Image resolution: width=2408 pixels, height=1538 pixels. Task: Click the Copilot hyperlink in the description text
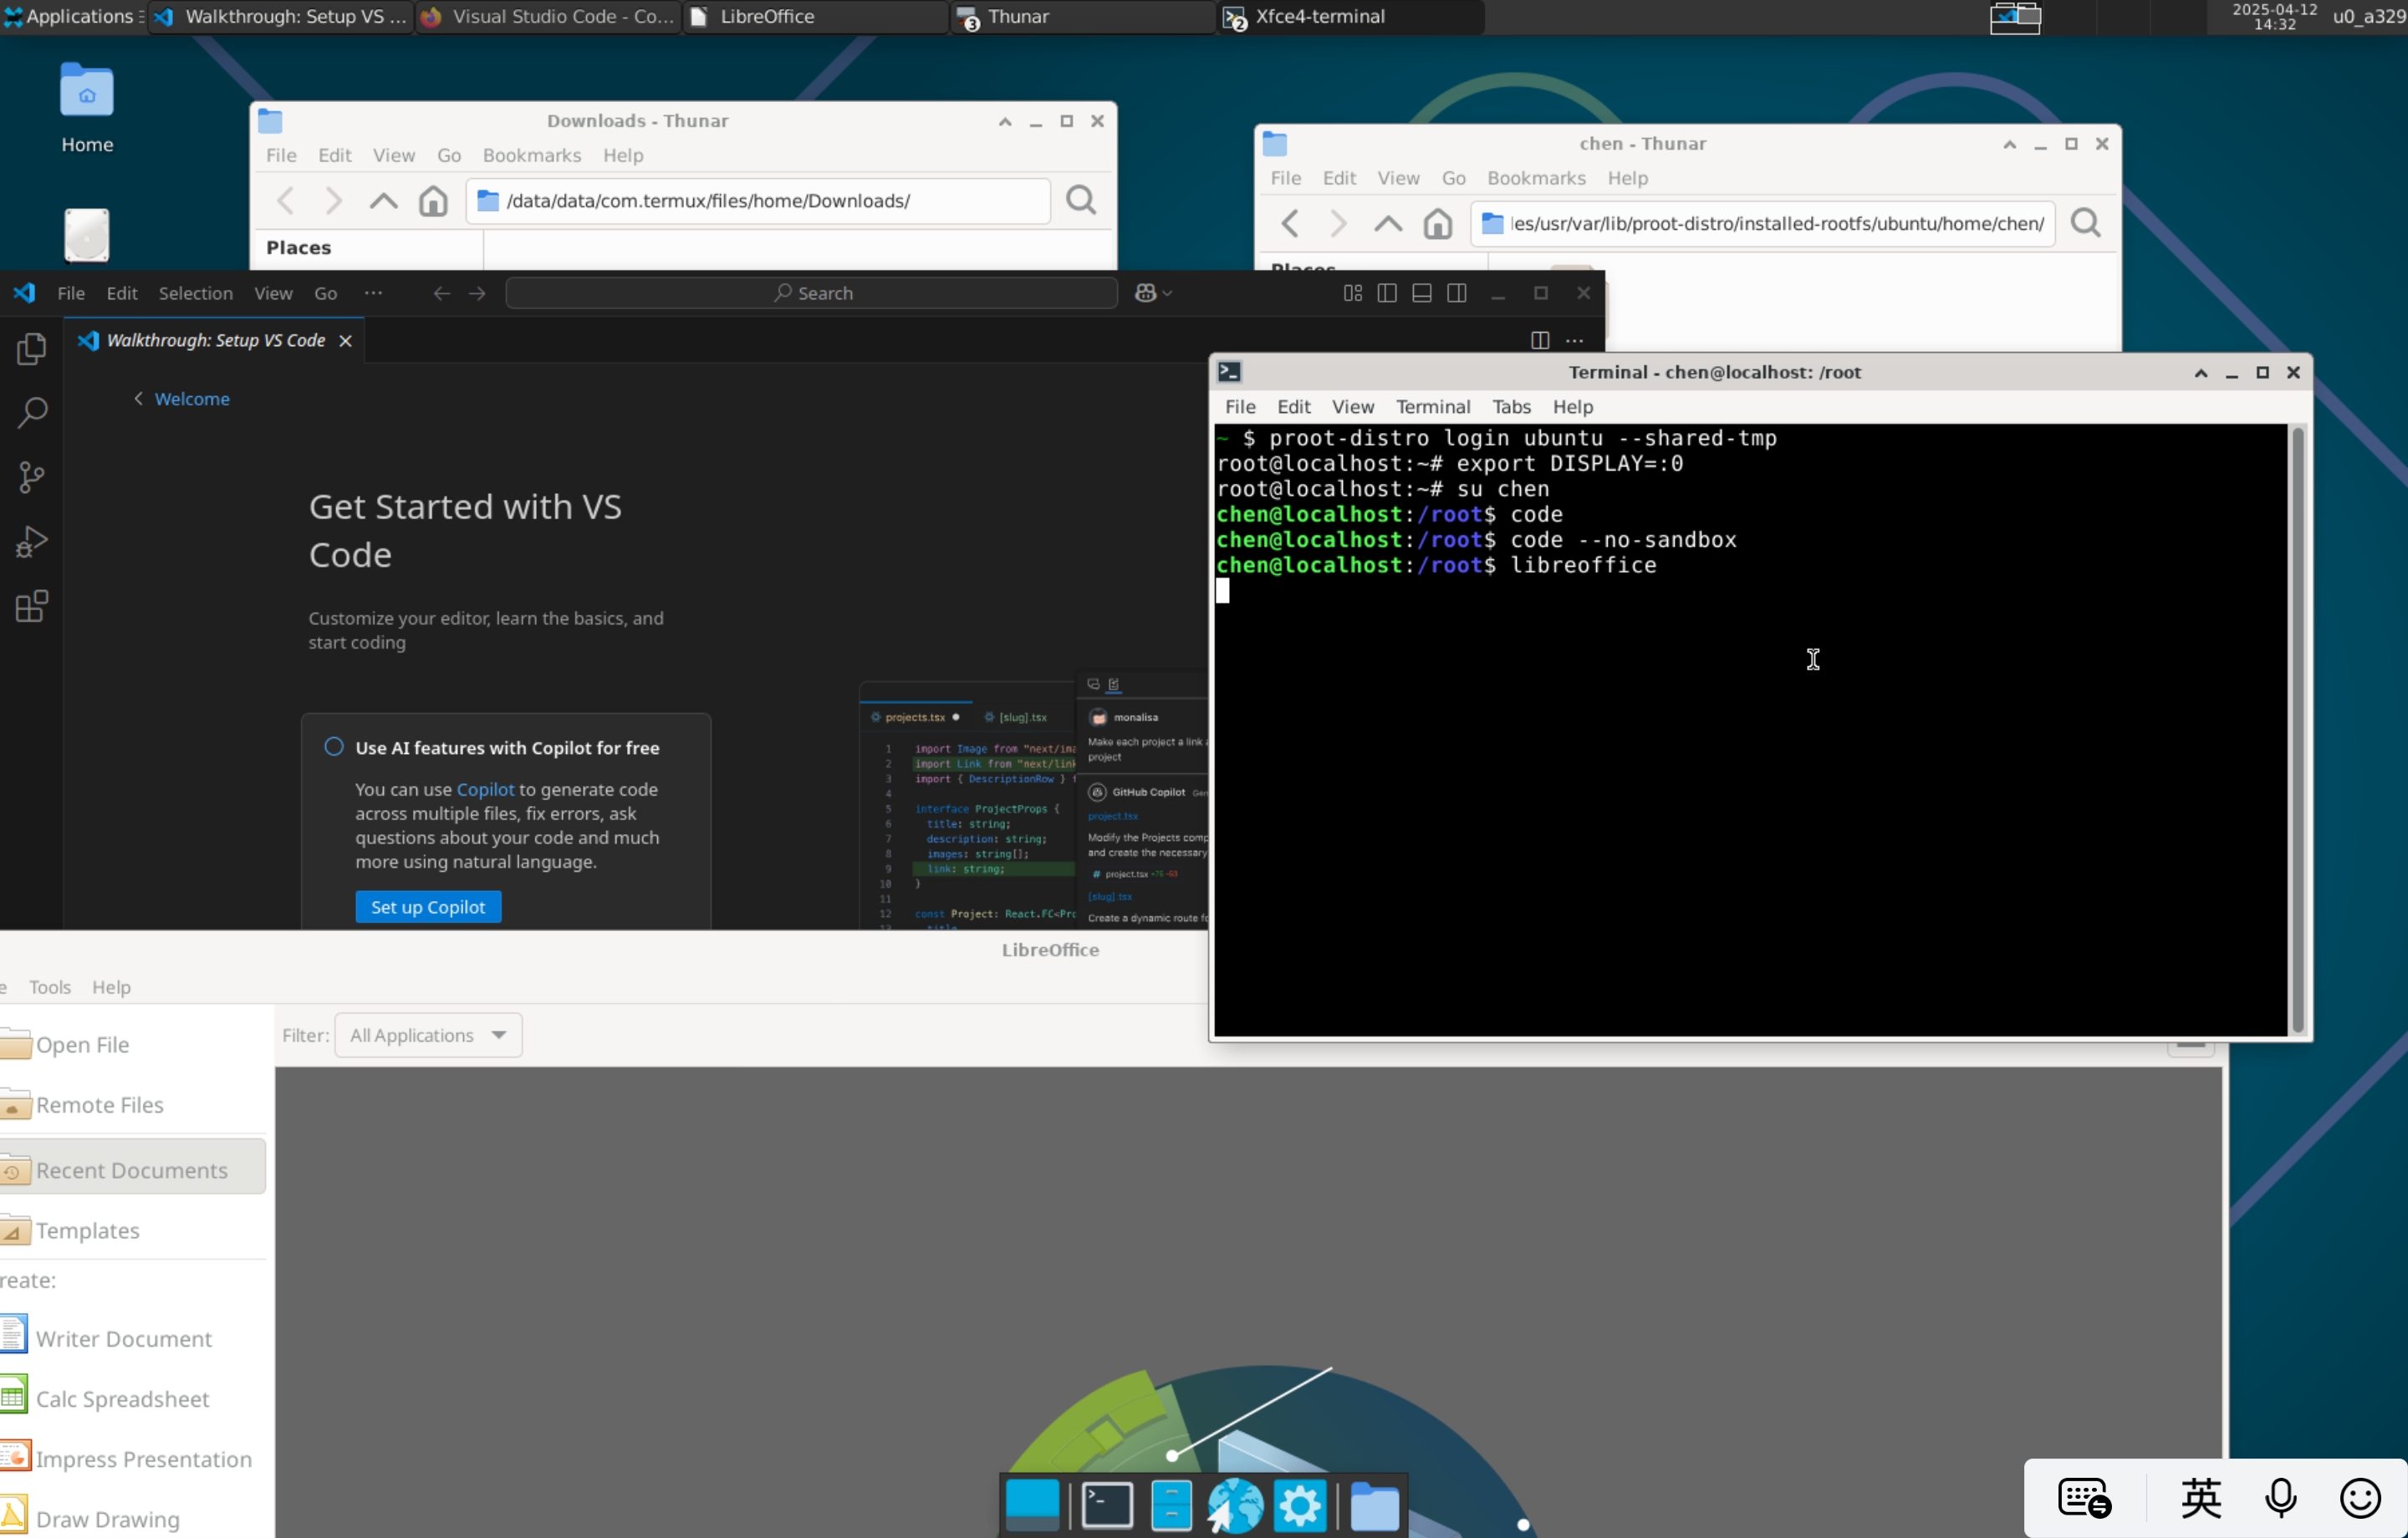[x=486, y=788]
